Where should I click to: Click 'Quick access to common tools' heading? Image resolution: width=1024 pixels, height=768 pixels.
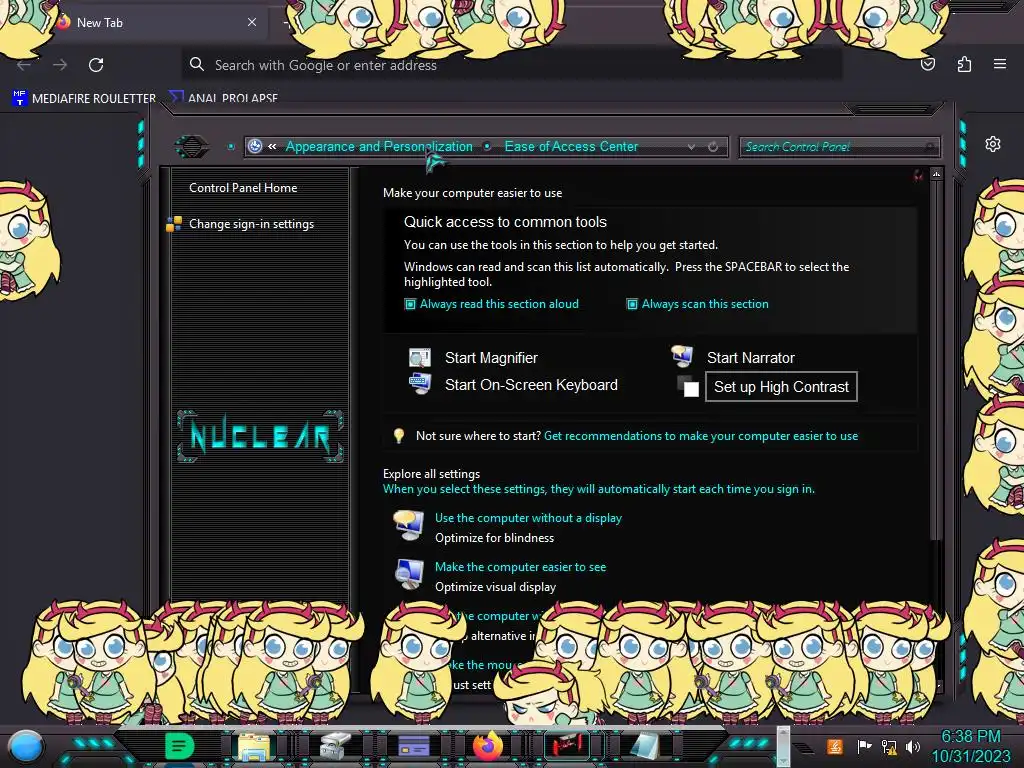pyautogui.click(x=505, y=222)
